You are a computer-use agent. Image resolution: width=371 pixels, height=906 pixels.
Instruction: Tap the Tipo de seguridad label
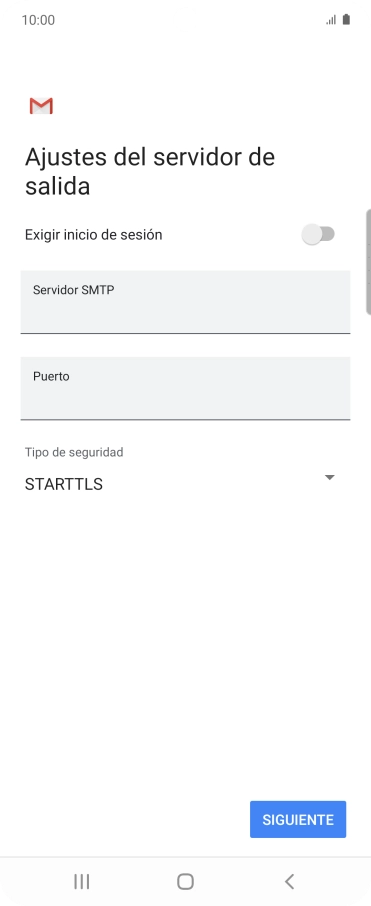74,452
